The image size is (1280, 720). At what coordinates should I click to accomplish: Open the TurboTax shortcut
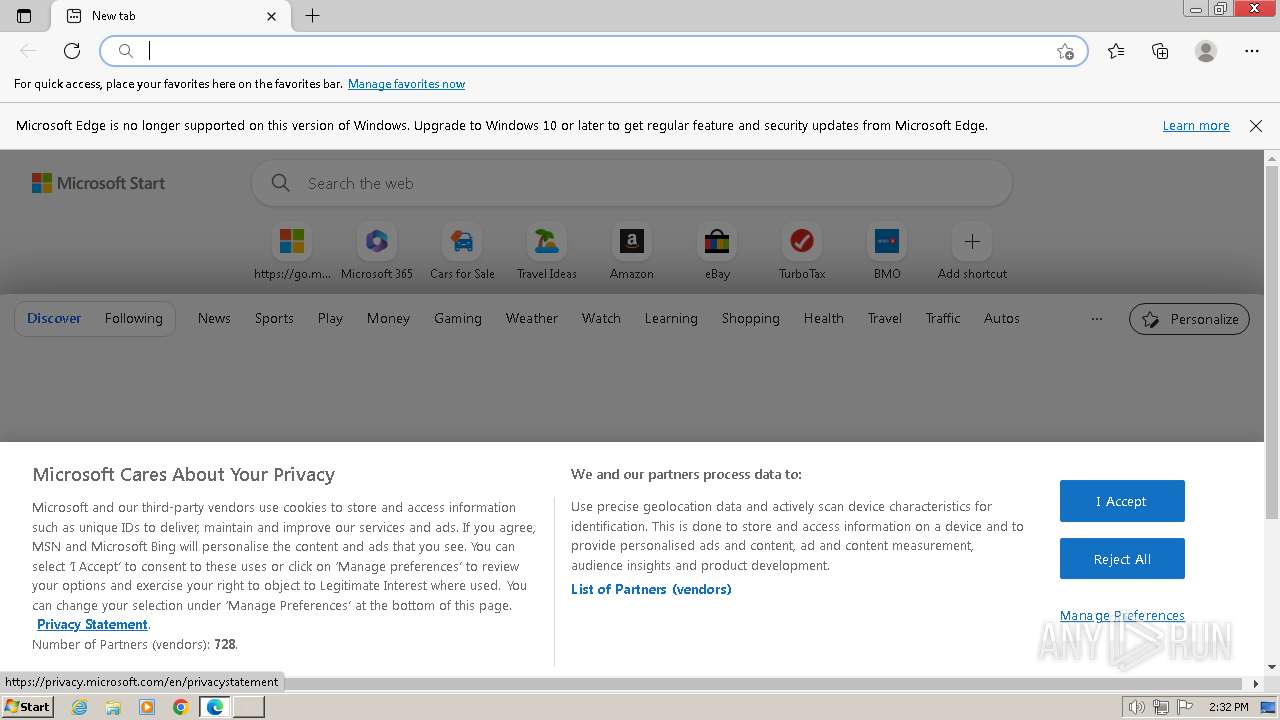(802, 252)
